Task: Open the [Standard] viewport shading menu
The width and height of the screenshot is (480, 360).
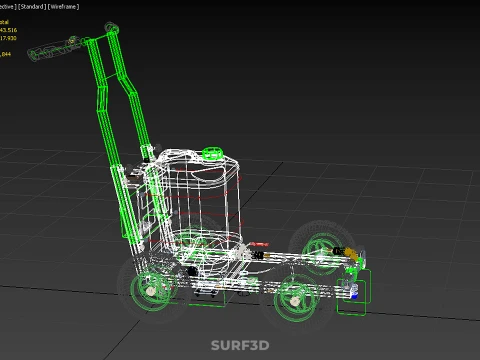Action: (32, 7)
